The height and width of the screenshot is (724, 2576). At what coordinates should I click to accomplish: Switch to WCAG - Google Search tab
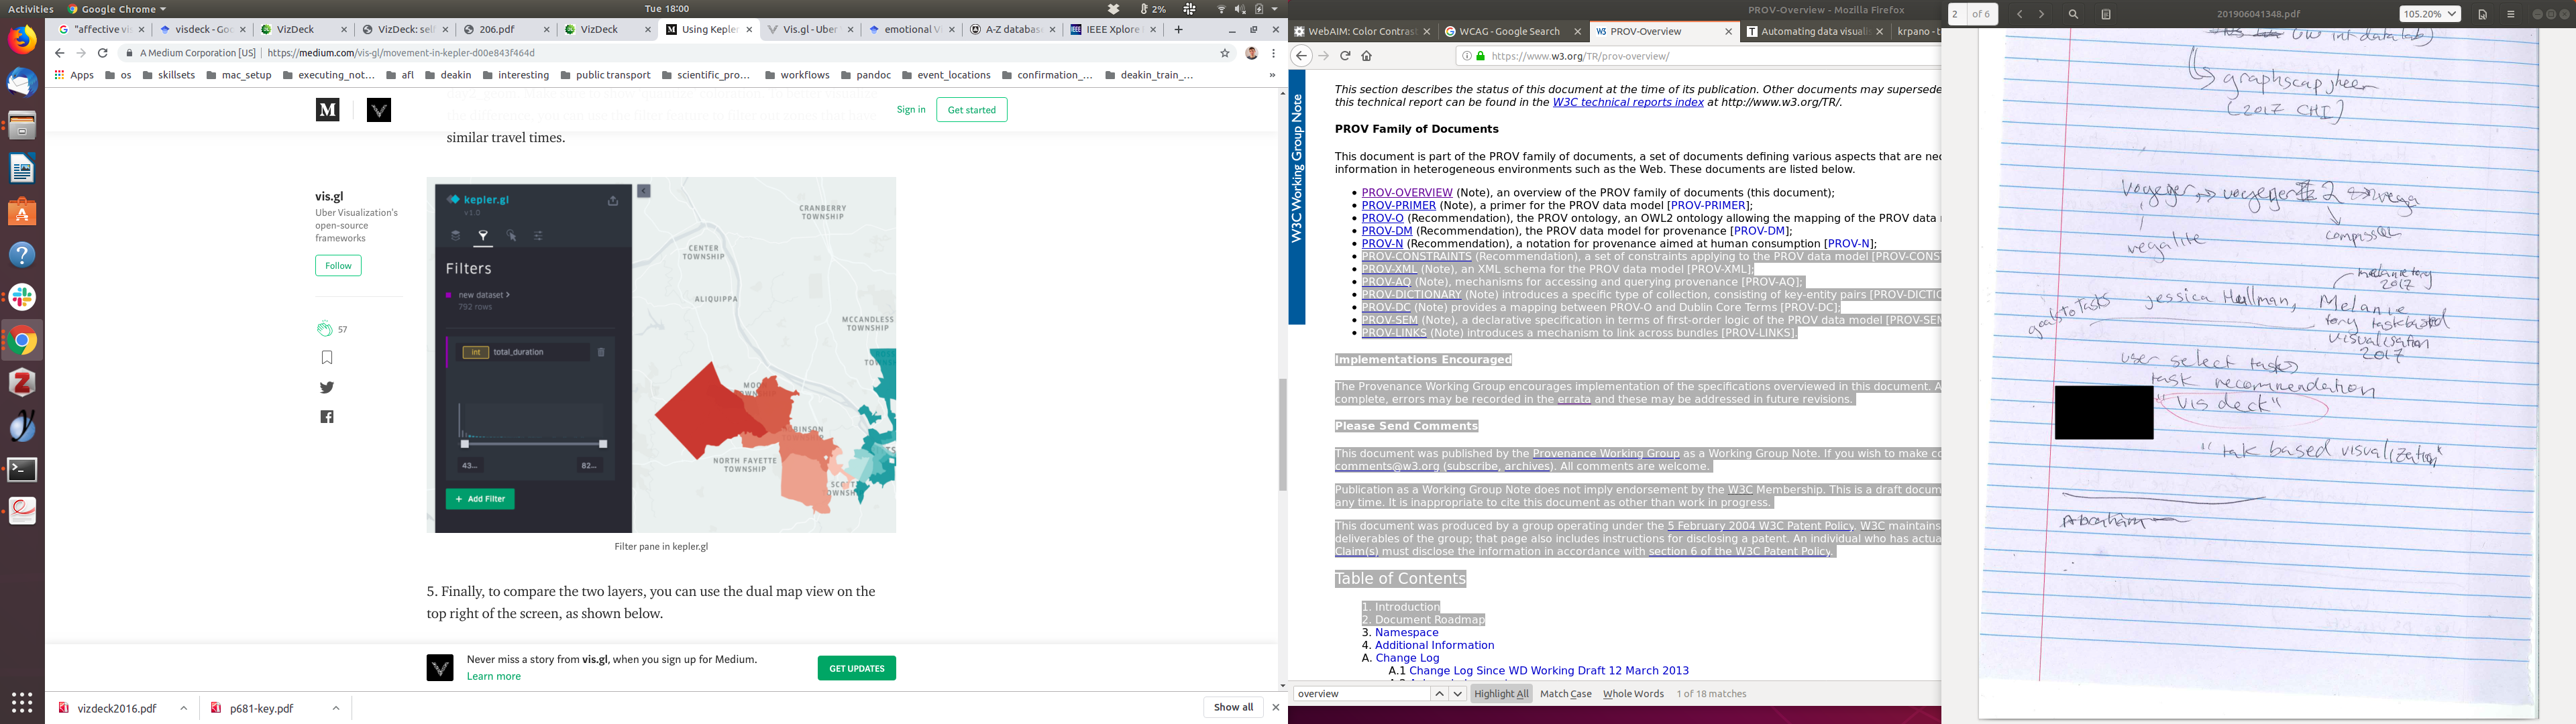click(1508, 32)
